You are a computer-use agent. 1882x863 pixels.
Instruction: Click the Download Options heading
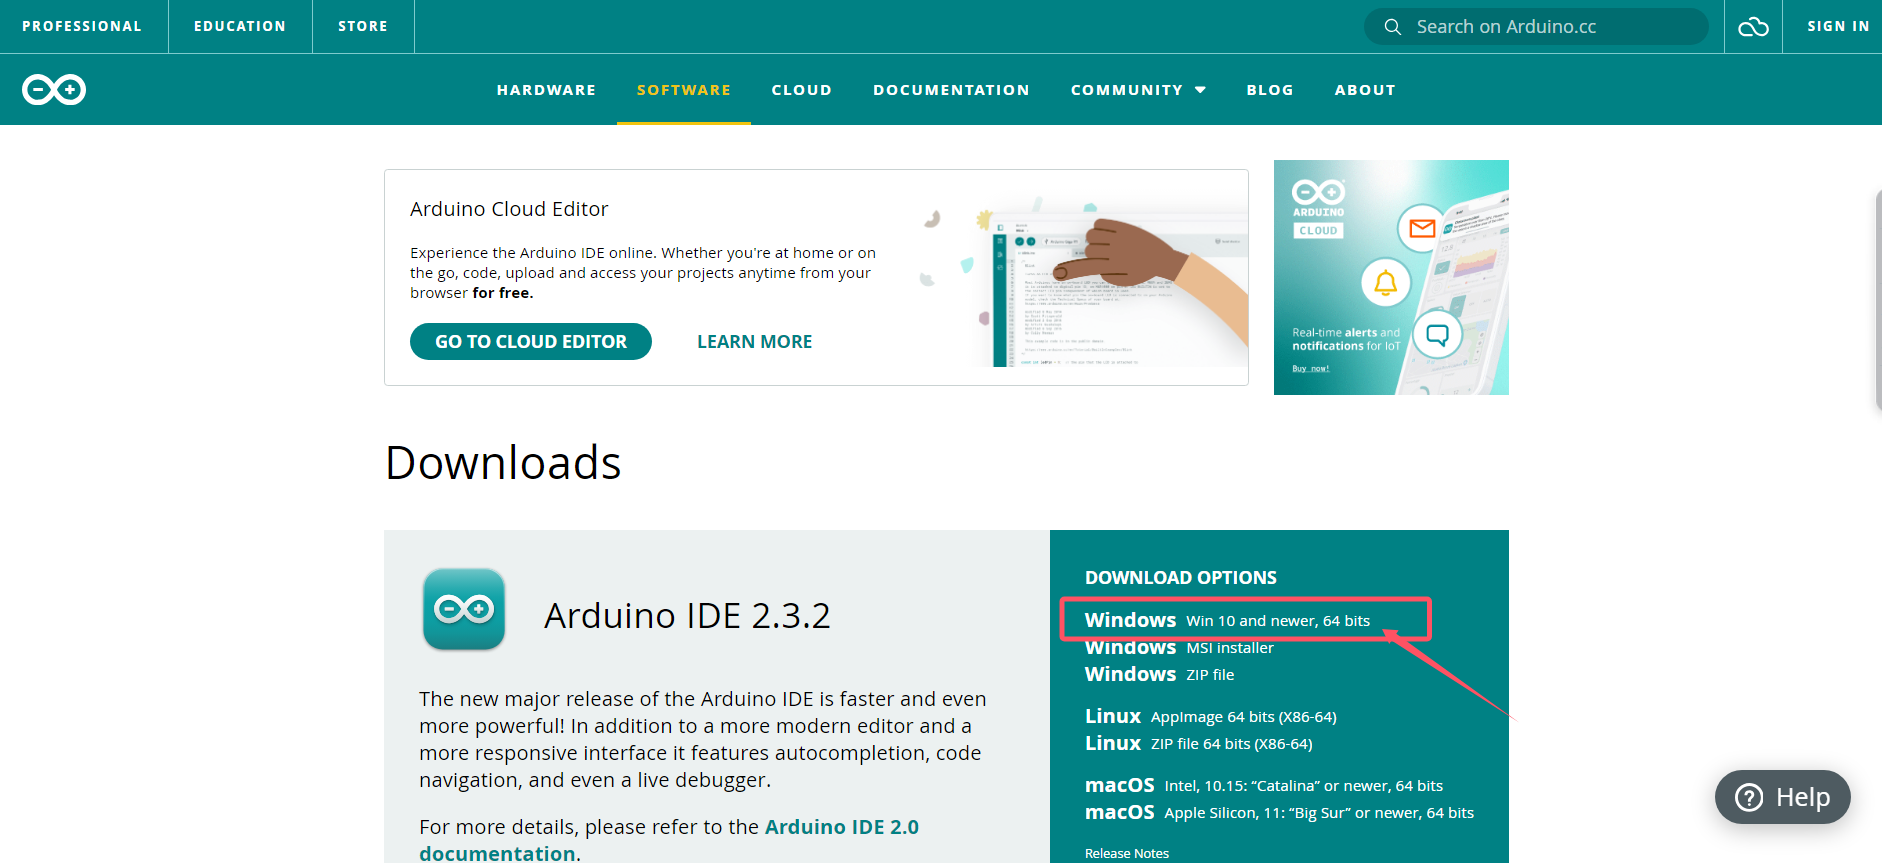pyautogui.click(x=1180, y=577)
